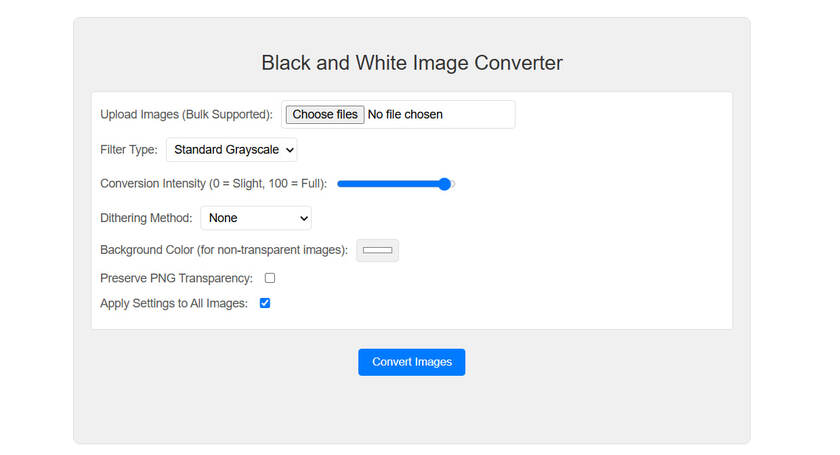This screenshot has width=840, height=455.
Task: Enable the Preserve PNG Transparency checkbox
Action: (x=270, y=278)
